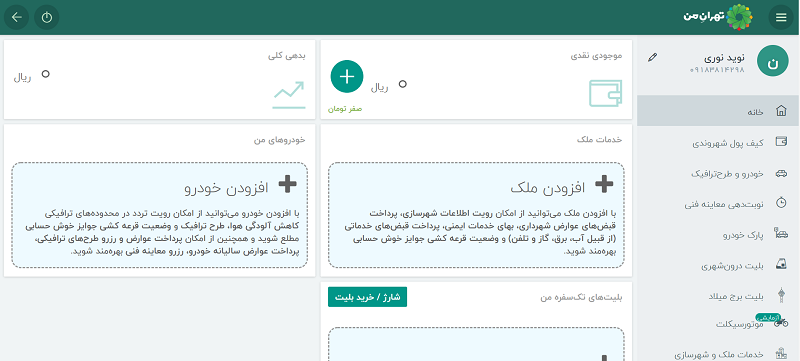Edit profile with the pencil icon

652,58
